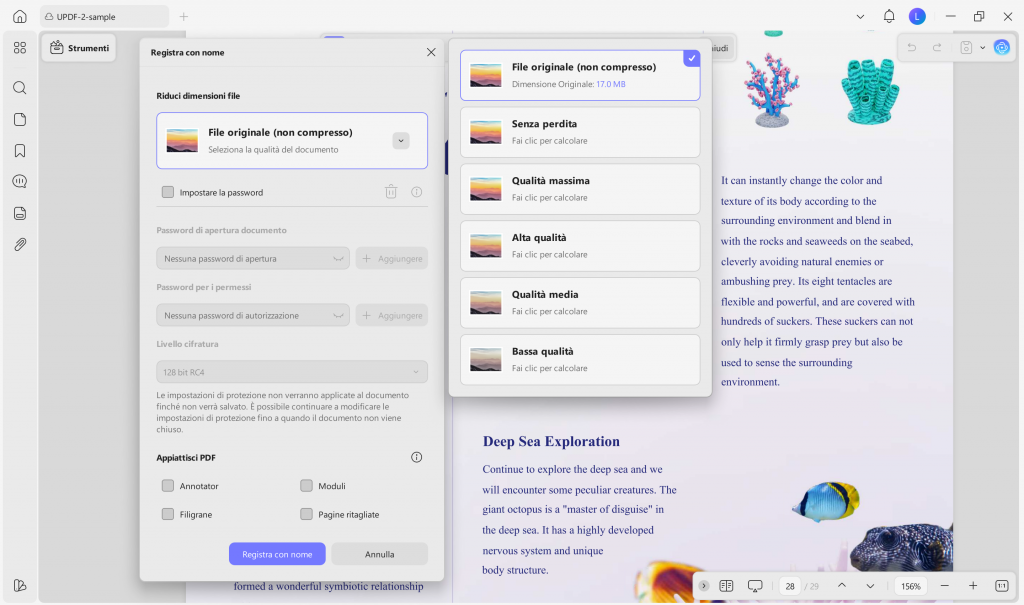Expand the tab list chevron in title bar
Viewport: 1024px width, 605px height.
[860, 16]
